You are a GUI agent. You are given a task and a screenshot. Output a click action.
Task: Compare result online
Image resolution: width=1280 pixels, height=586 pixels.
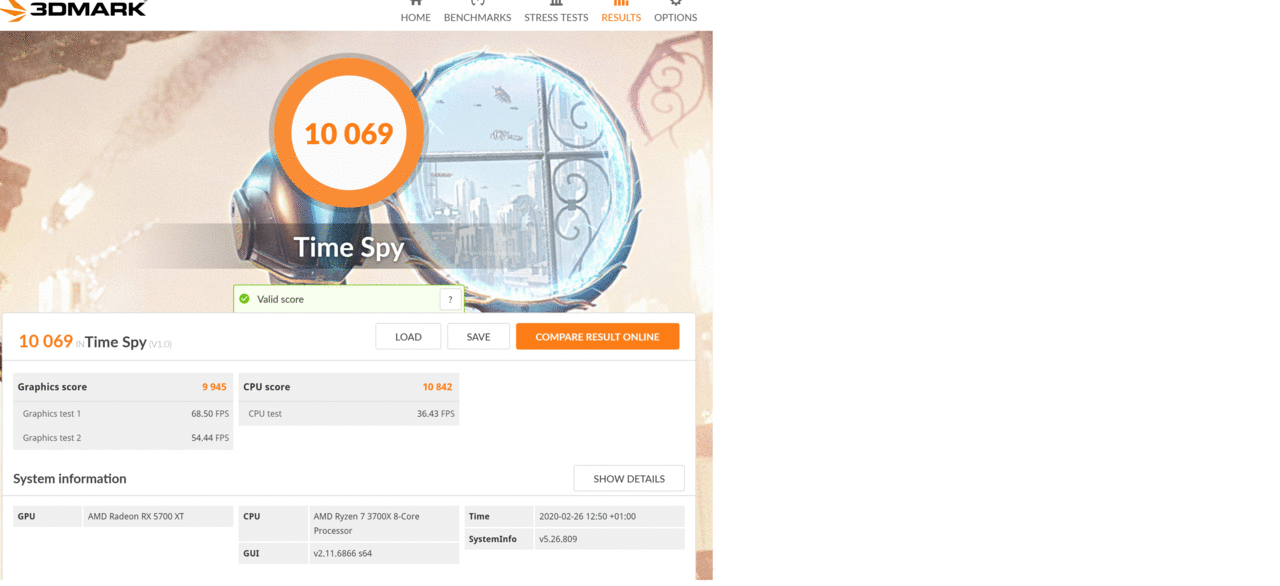click(597, 337)
